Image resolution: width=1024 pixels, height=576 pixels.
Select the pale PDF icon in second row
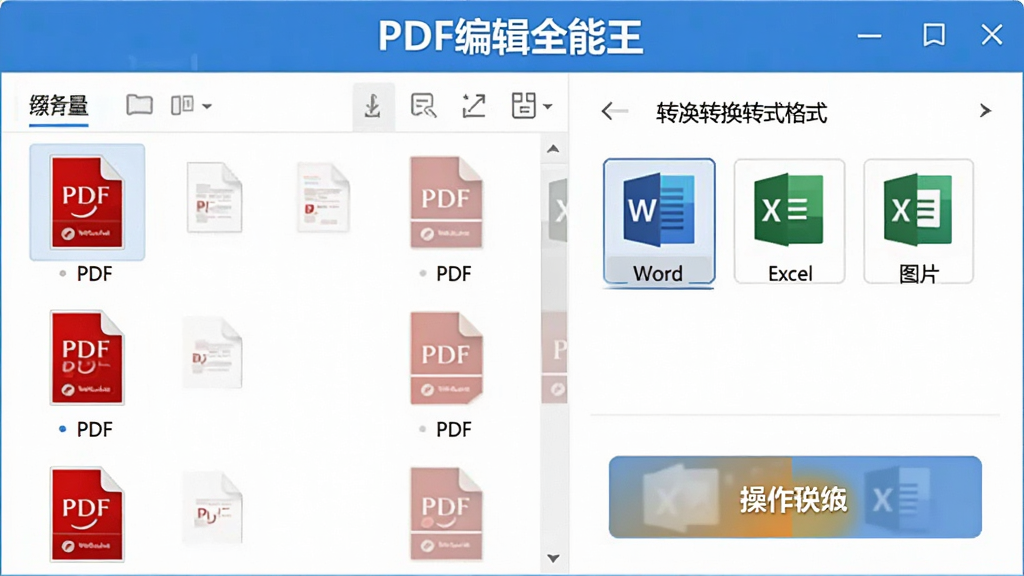click(x=446, y=358)
